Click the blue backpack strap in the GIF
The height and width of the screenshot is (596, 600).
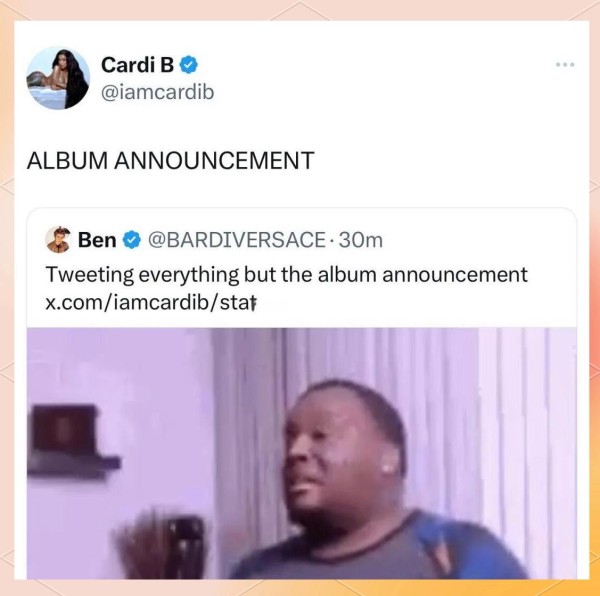[x=442, y=543]
